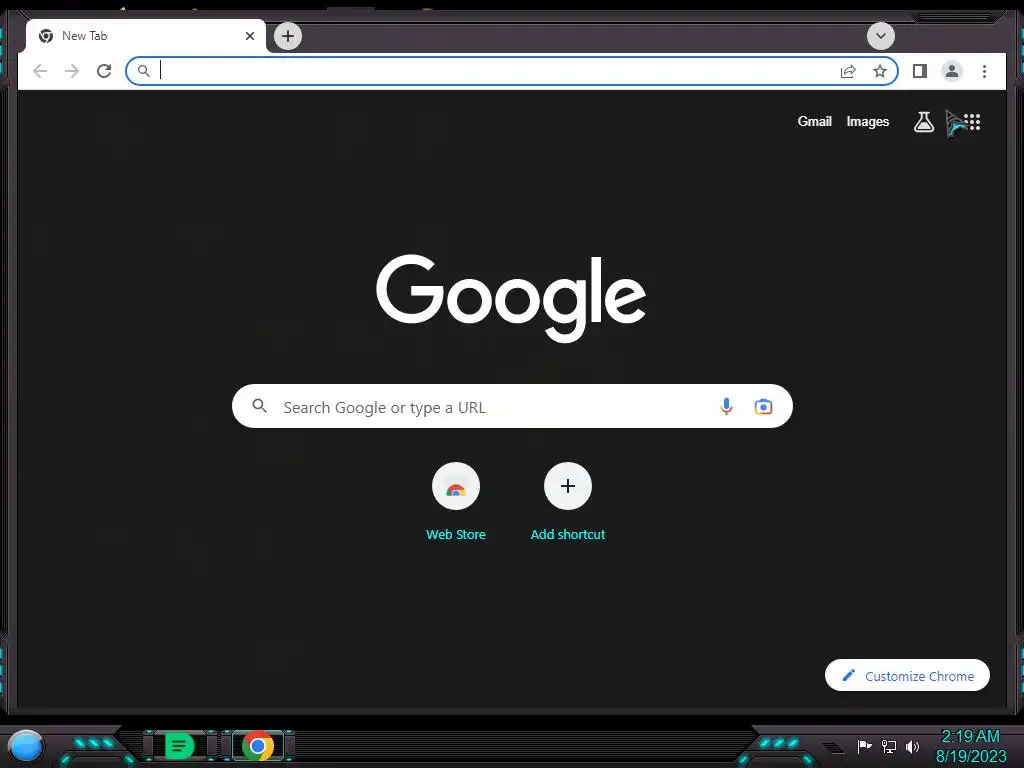Show the clock reading 2:19 AM
Viewport: 1024px width, 768px height.
point(970,737)
